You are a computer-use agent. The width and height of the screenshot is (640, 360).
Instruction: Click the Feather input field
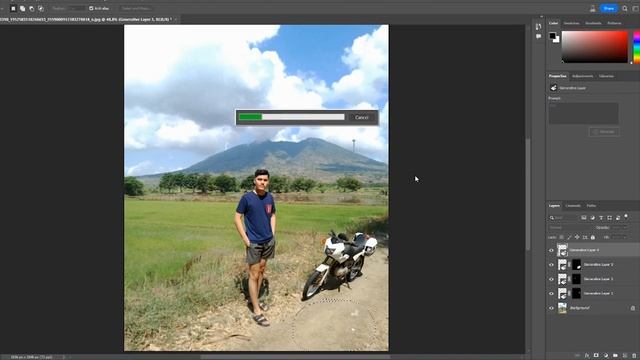[76, 8]
